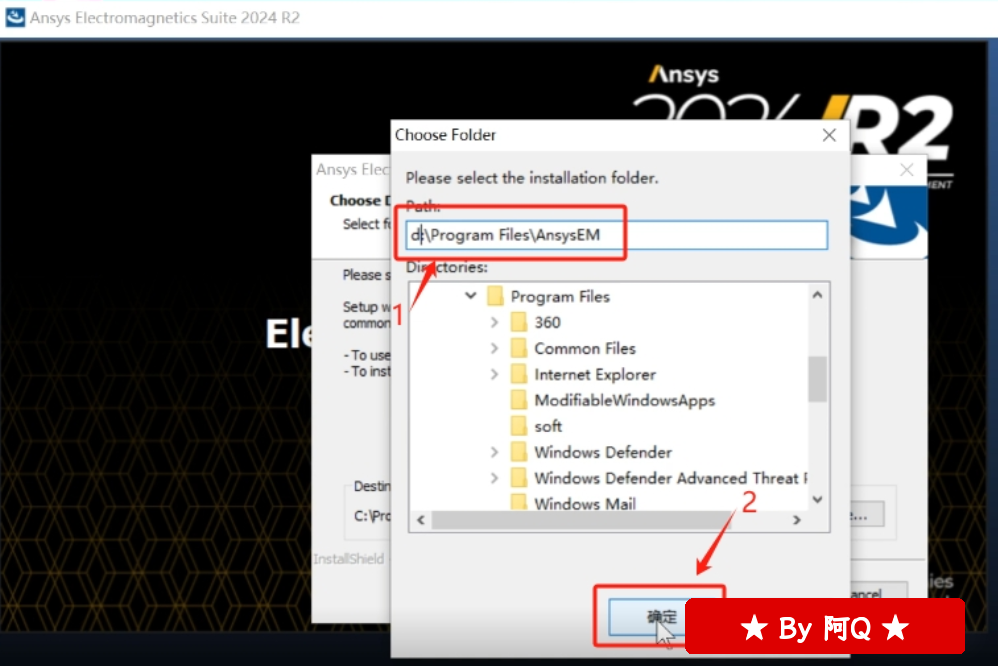This screenshot has width=998, height=666.
Task: Expand the Internet Explorer folder chevron
Action: 494,374
